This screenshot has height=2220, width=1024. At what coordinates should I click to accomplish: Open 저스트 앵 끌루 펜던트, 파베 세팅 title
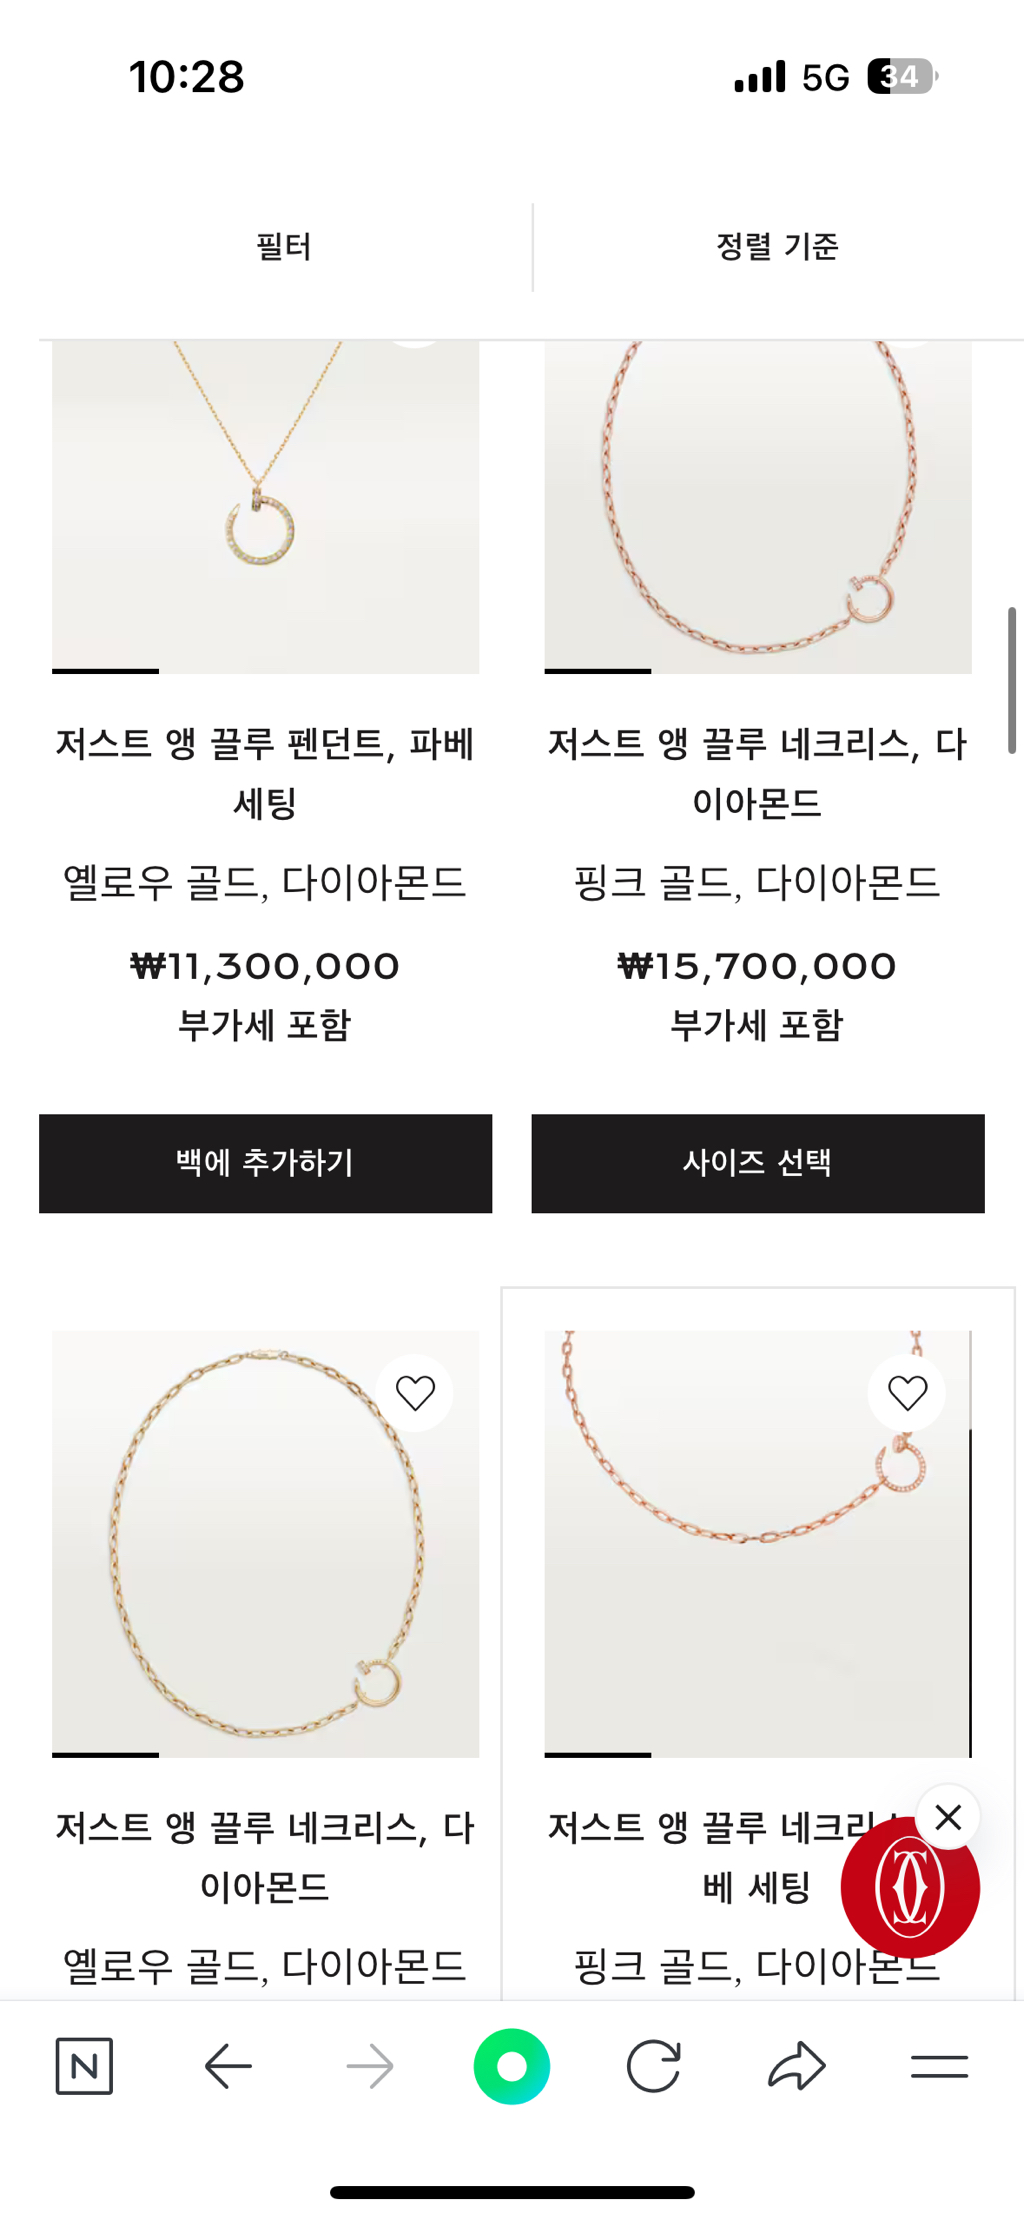[x=265, y=773]
